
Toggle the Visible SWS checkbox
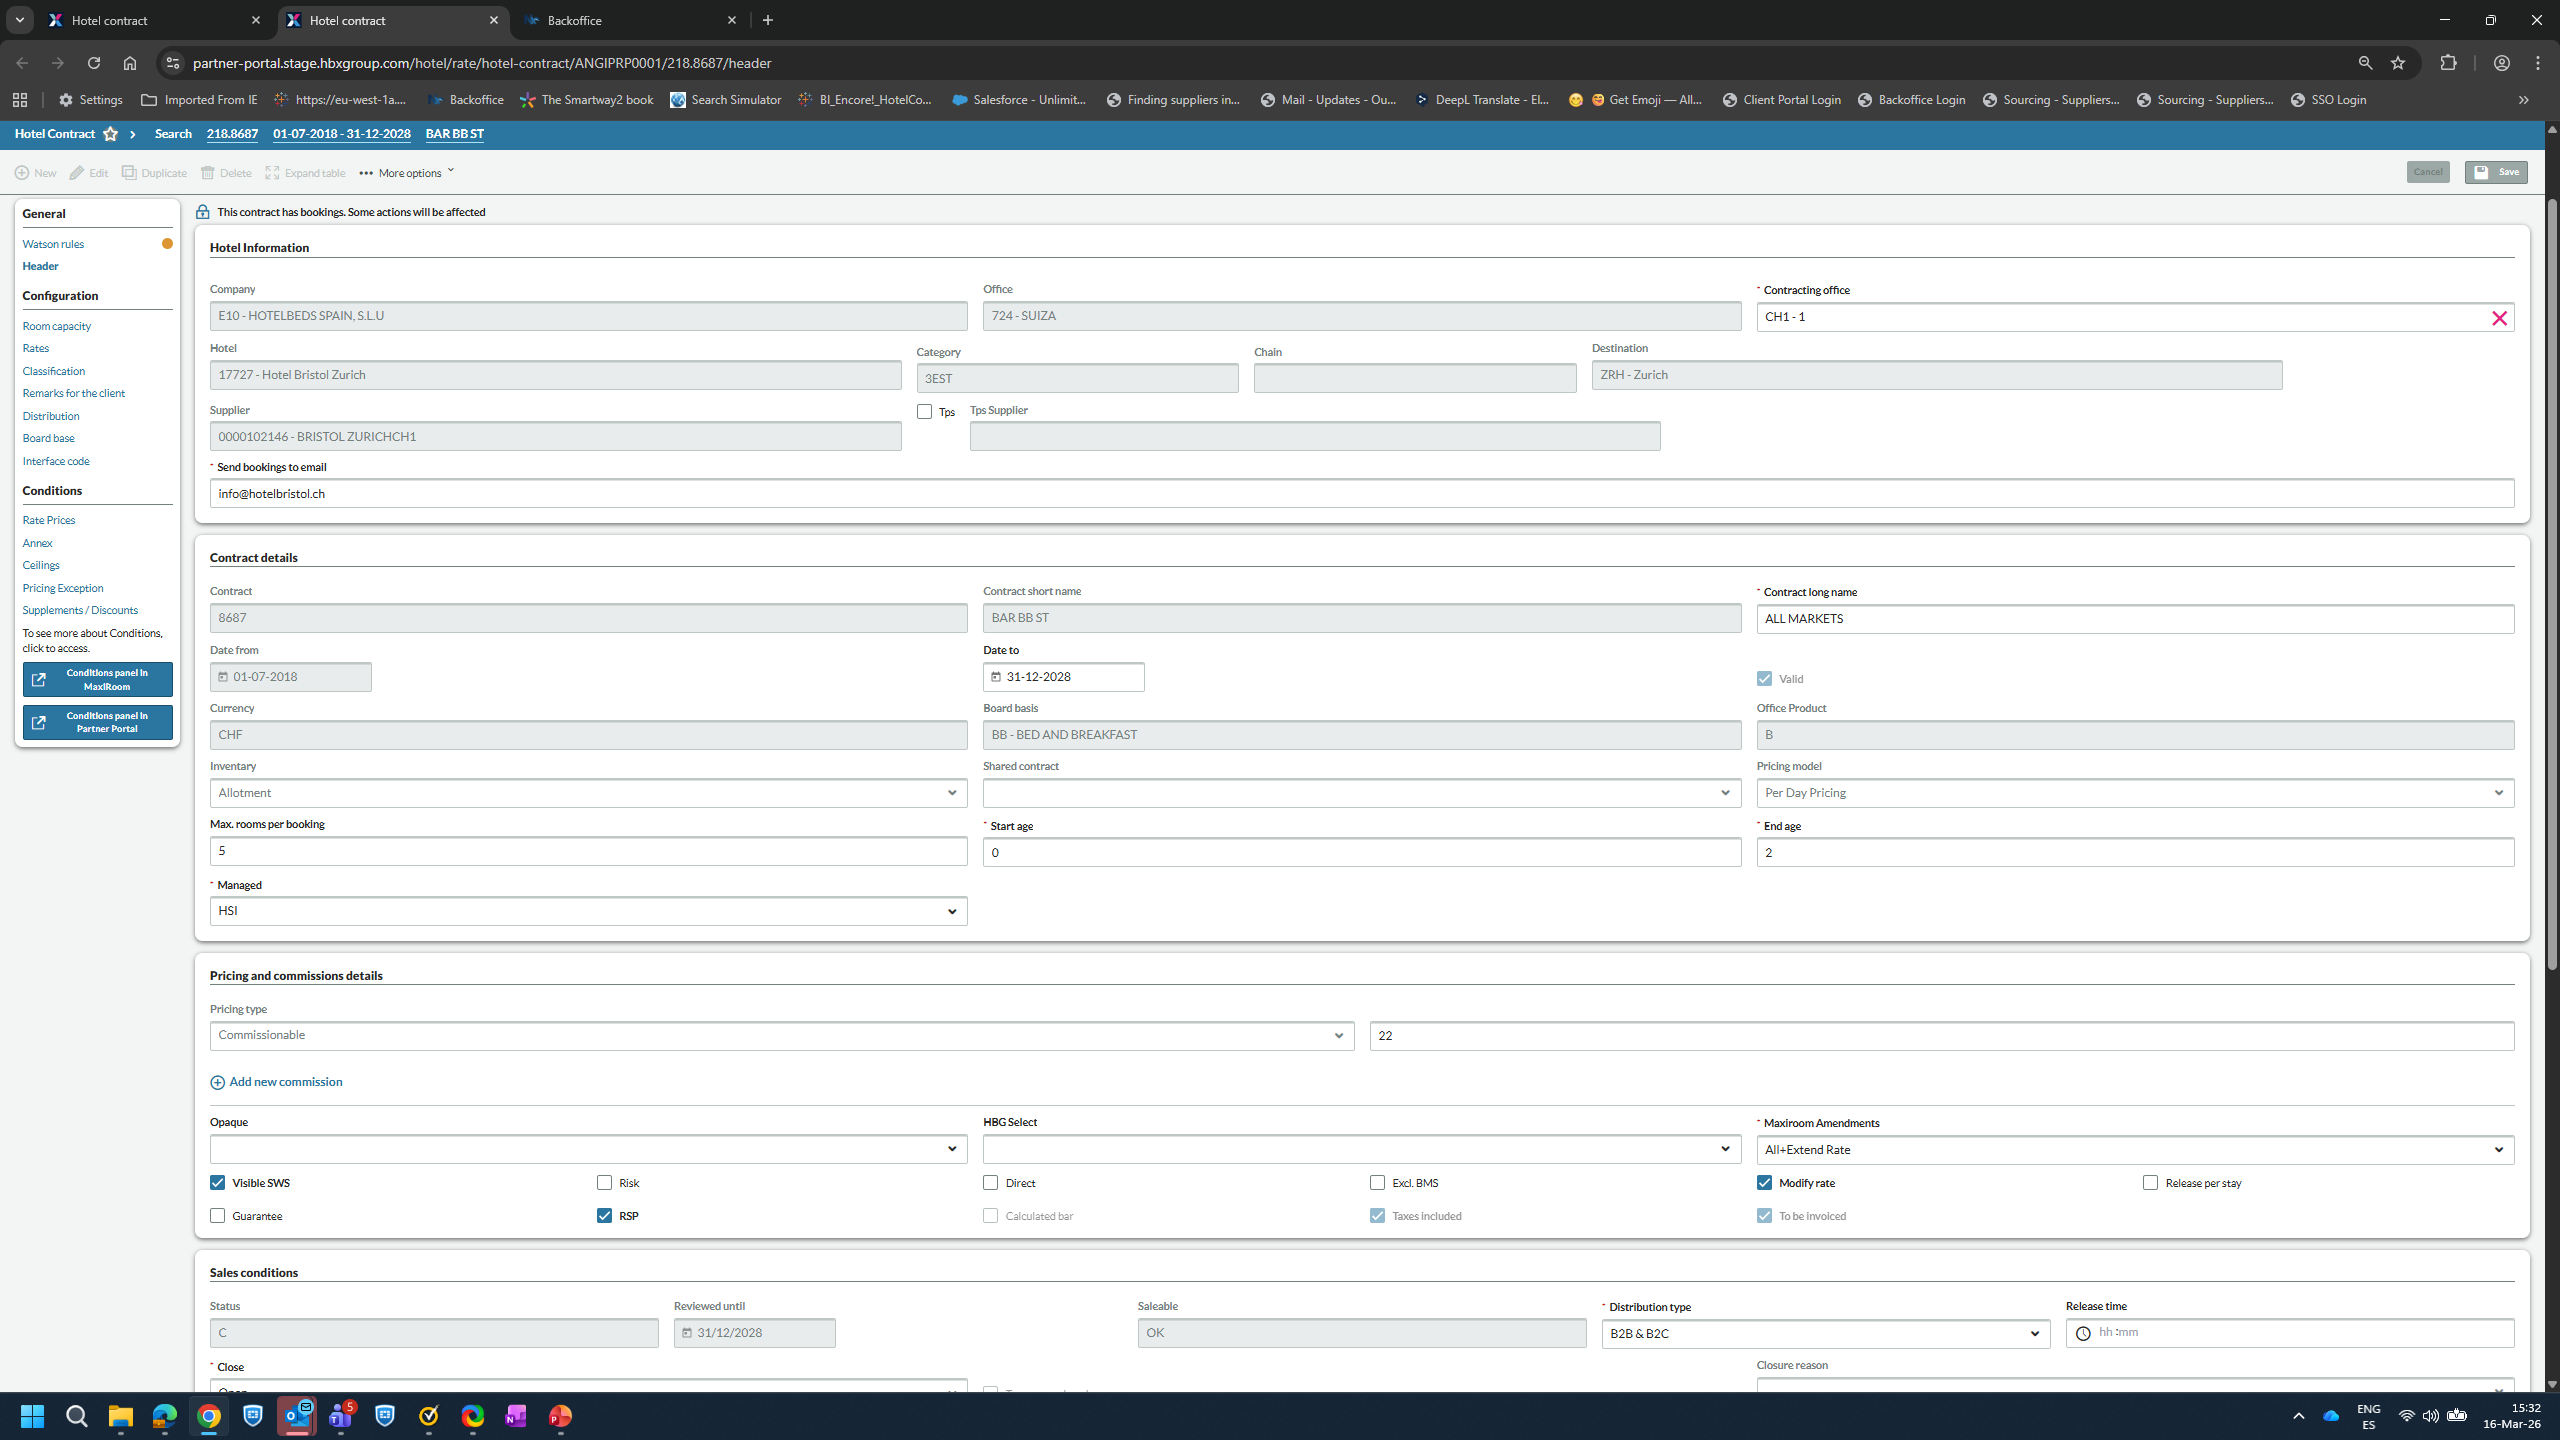tap(217, 1183)
